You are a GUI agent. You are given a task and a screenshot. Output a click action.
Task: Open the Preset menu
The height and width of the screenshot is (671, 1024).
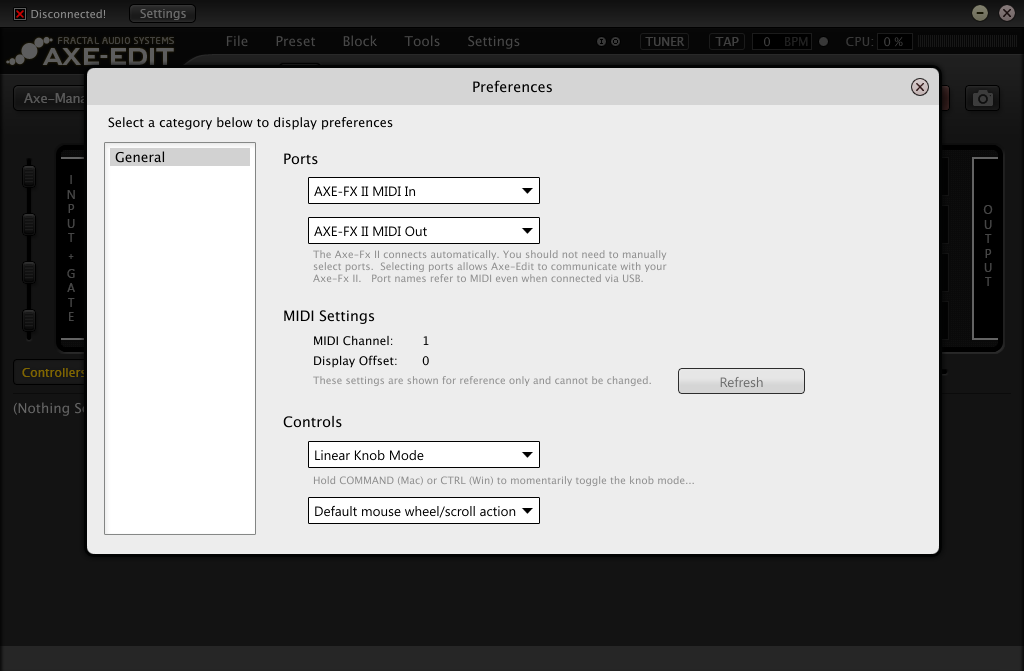tap(295, 41)
